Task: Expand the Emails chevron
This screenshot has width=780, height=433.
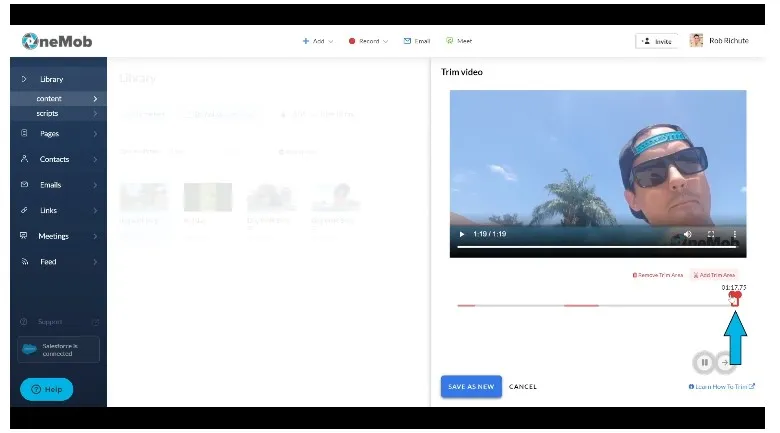Action: pos(95,185)
